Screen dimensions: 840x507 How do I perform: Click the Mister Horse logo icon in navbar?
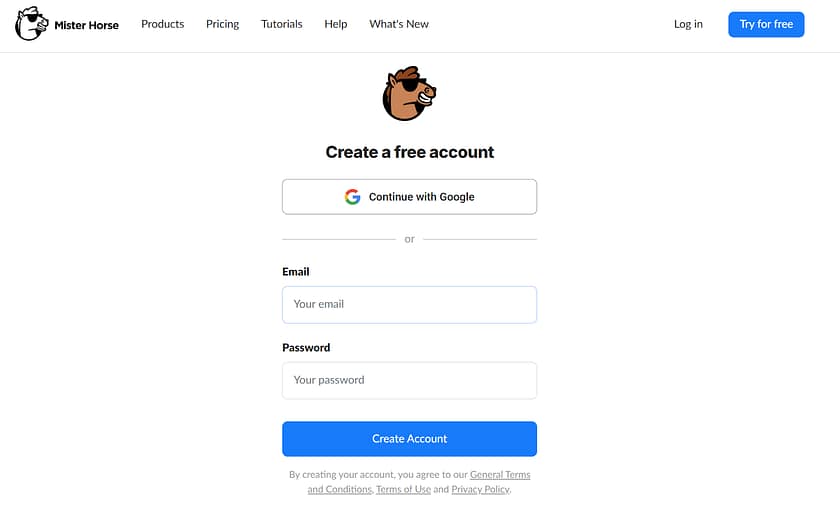pyautogui.click(x=31, y=25)
